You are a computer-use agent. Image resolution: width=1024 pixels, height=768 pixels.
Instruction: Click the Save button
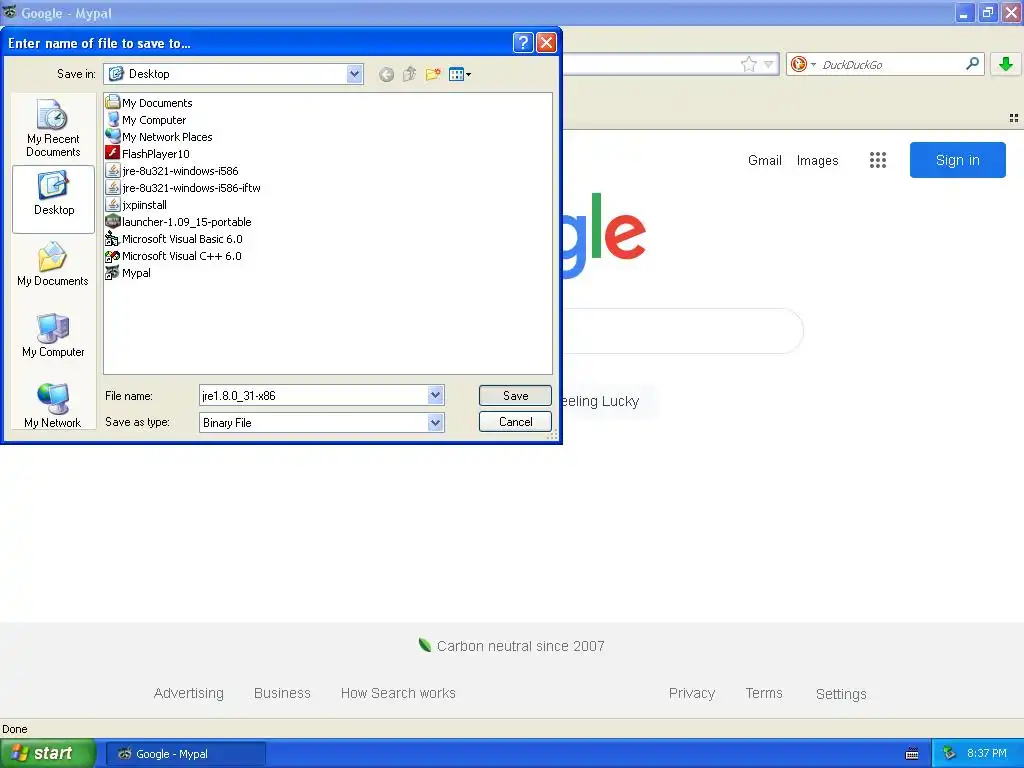(x=515, y=396)
